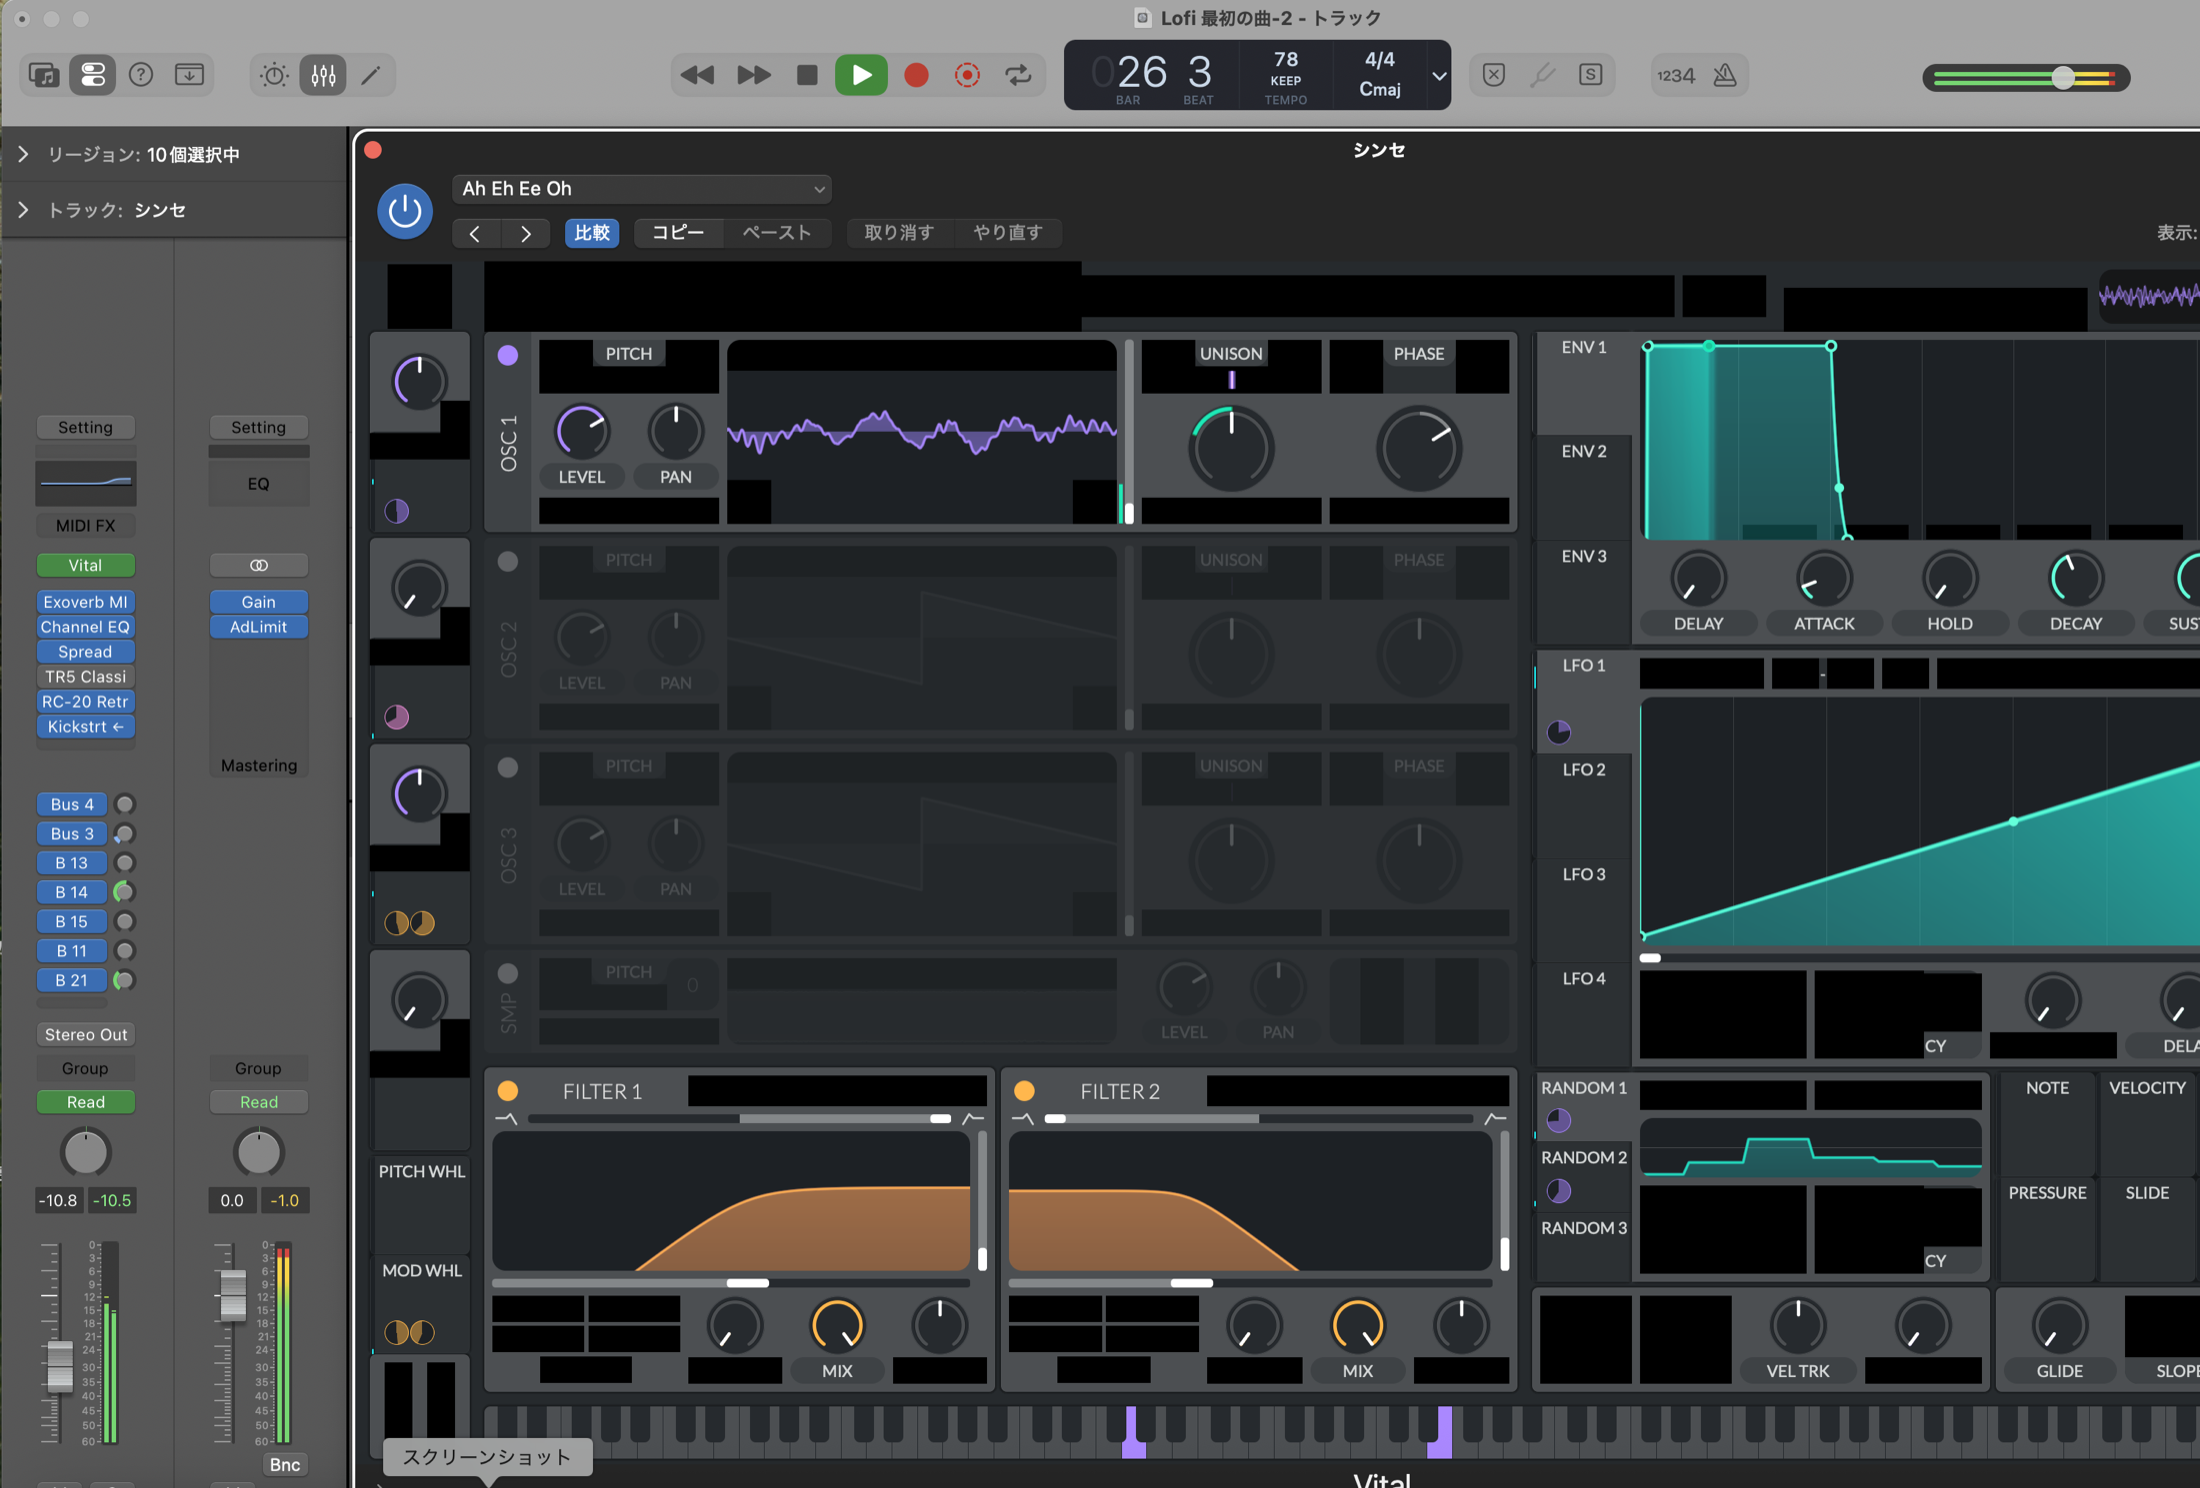Open the LCD display mode dropdown arrow
Image resolution: width=2200 pixels, height=1488 pixels.
(1439, 75)
